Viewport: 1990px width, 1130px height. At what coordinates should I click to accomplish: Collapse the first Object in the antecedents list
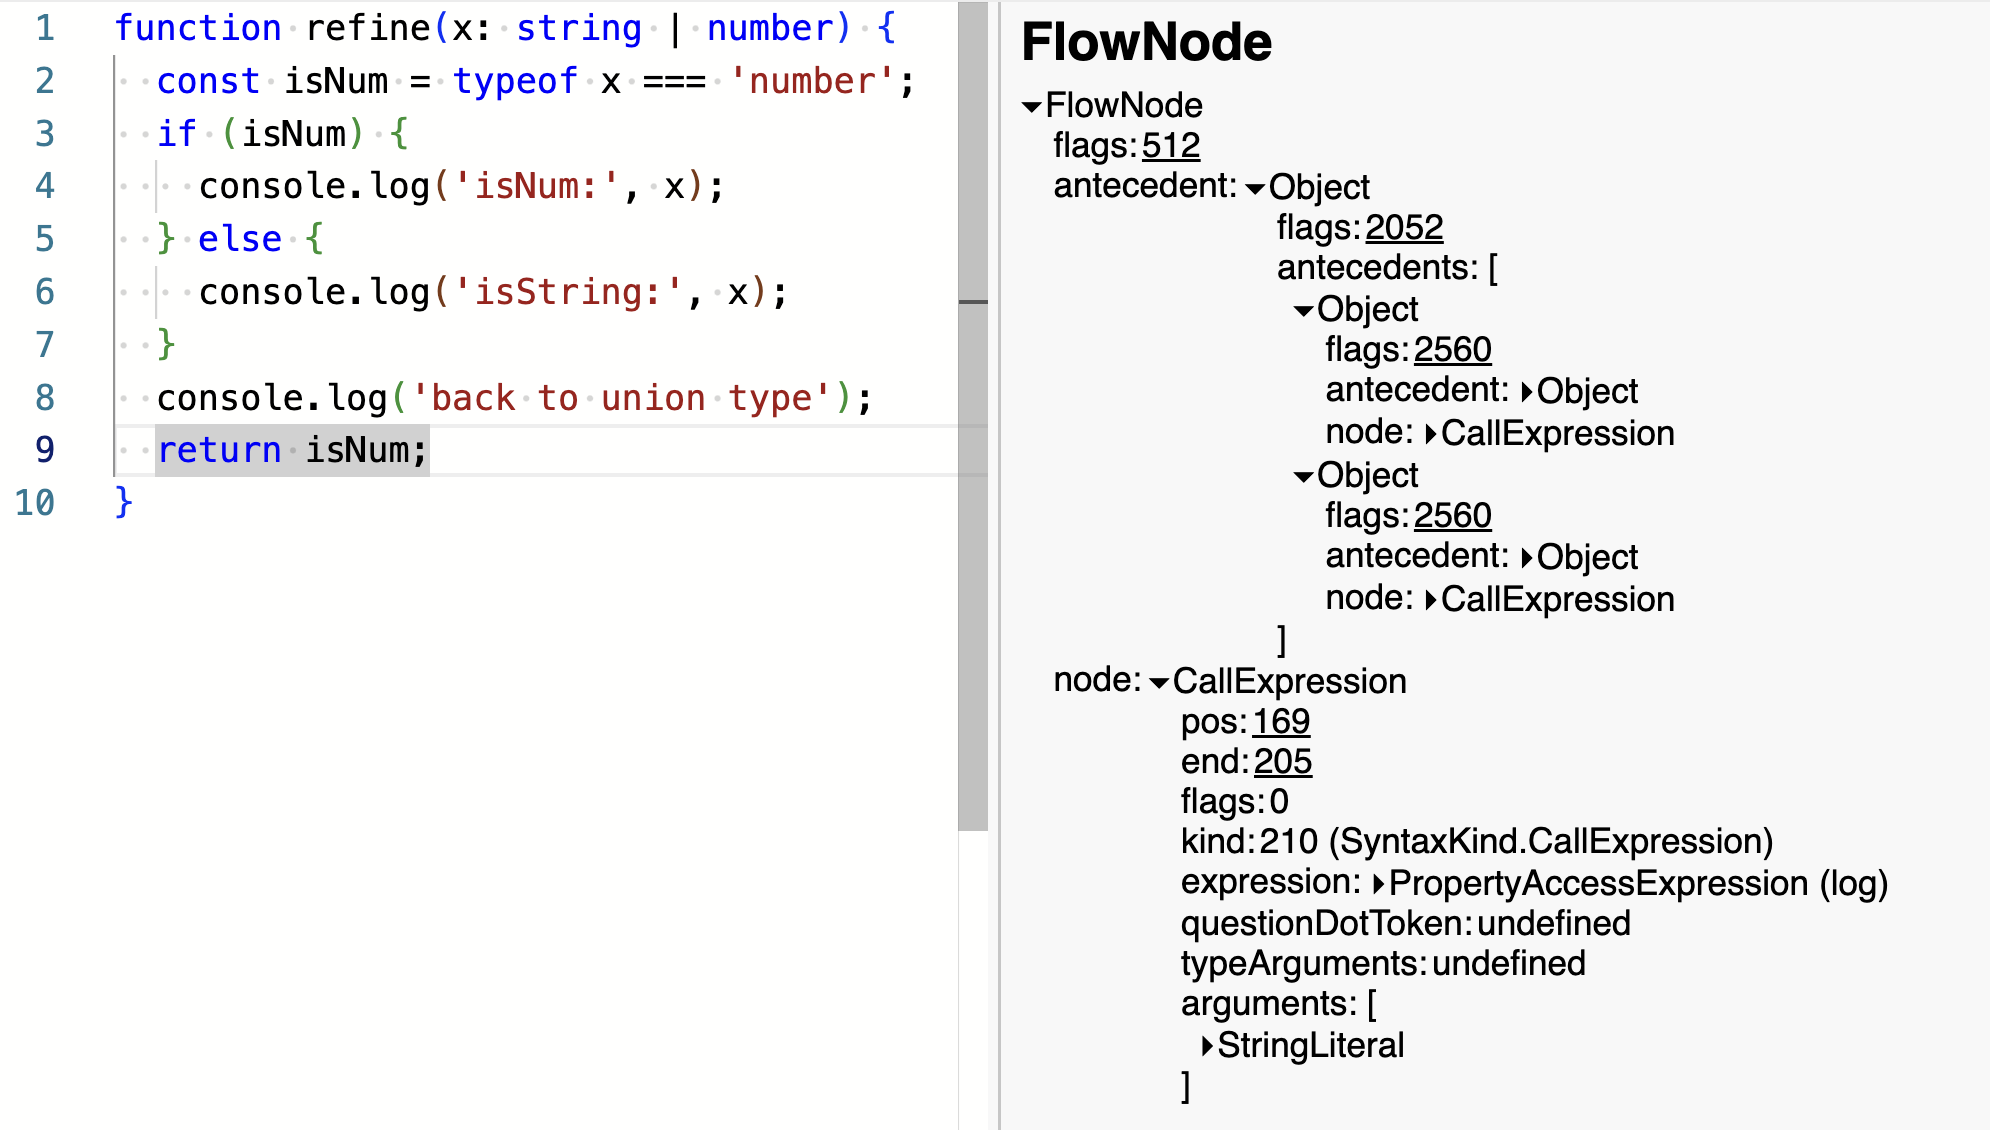point(1304,311)
